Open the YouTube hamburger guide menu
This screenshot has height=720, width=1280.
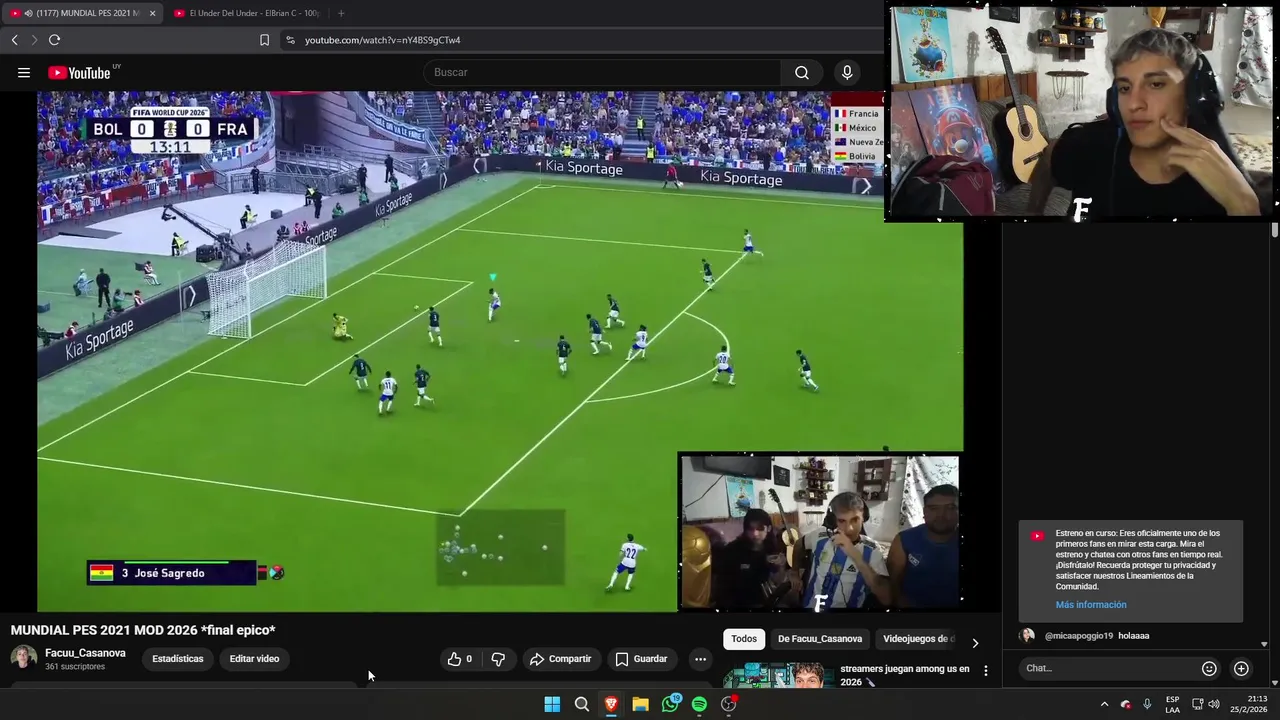tap(24, 72)
